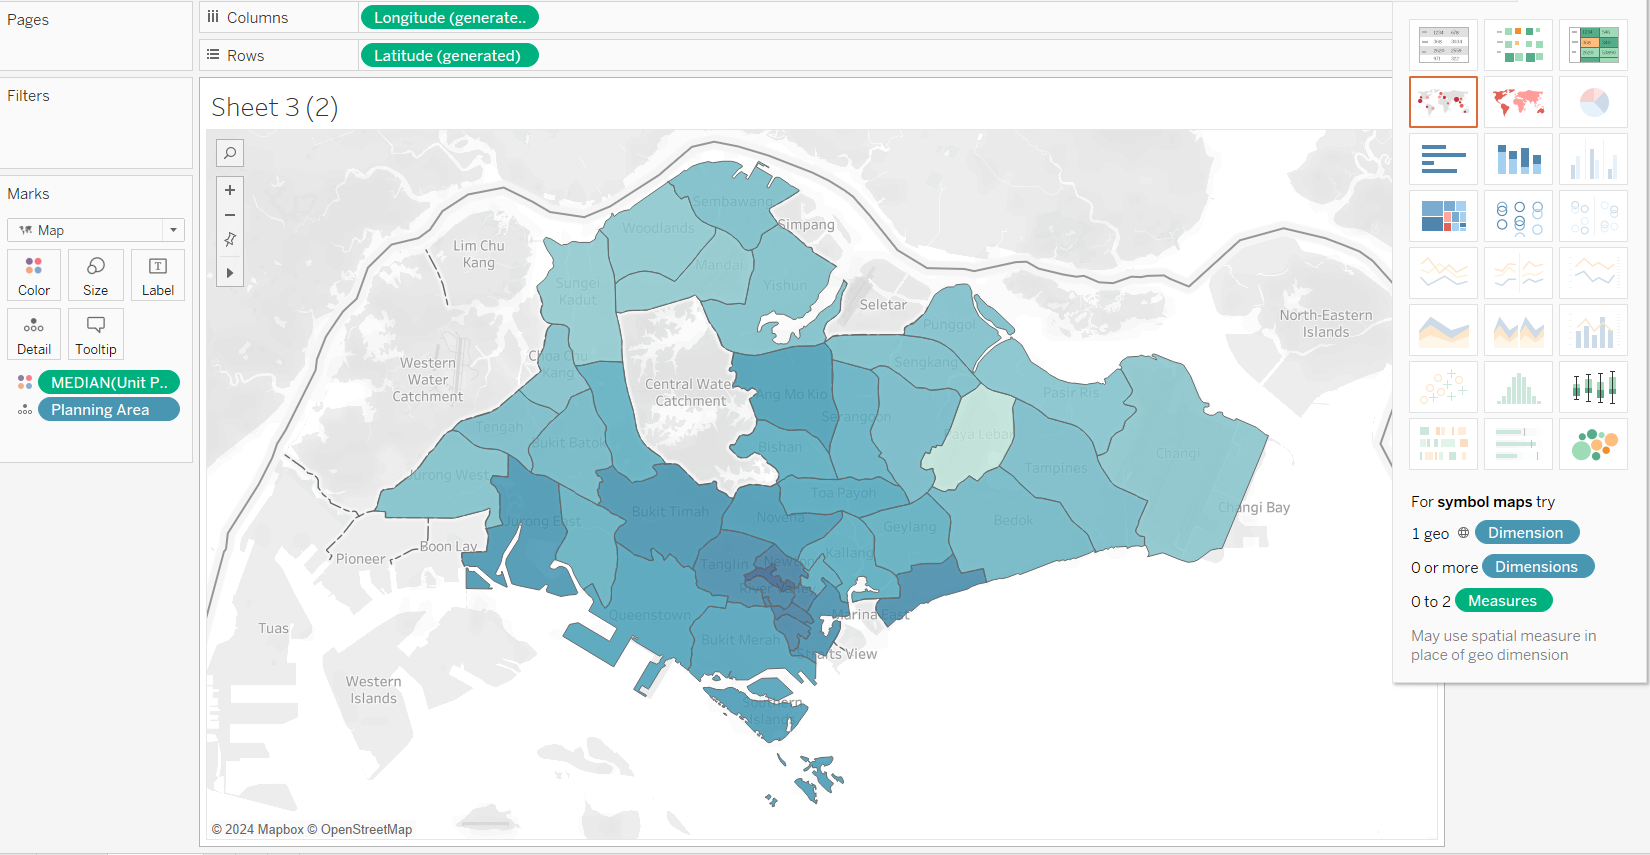
Task: Open the Color marks card
Action: [34, 275]
